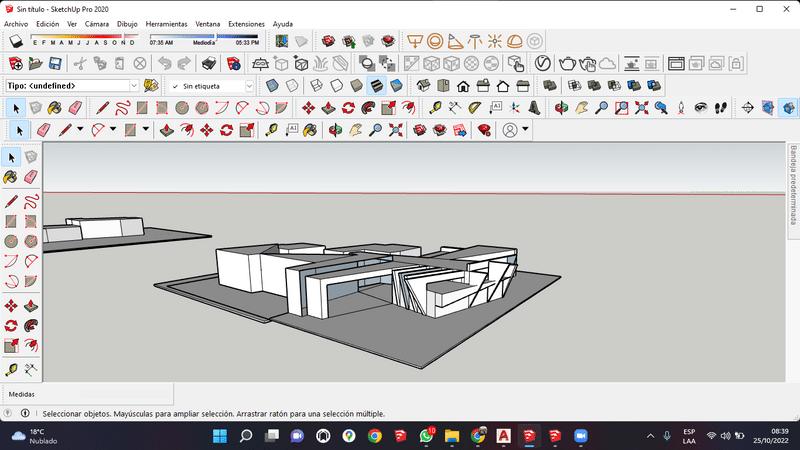Click the Split solid tool

coord(654,86)
